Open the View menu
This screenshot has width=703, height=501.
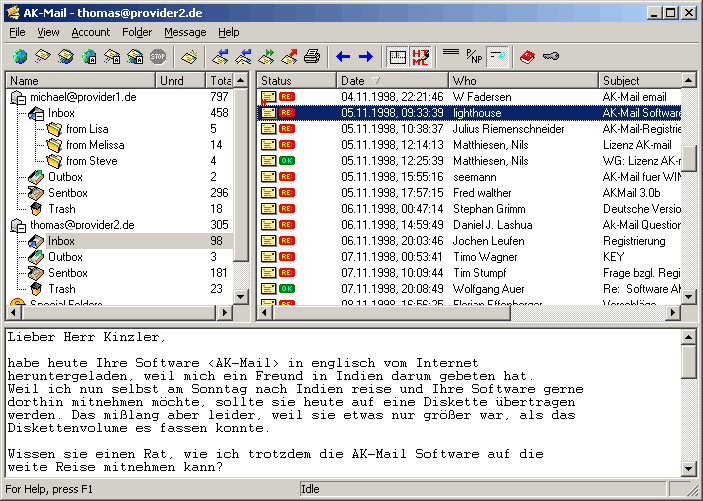tap(48, 32)
